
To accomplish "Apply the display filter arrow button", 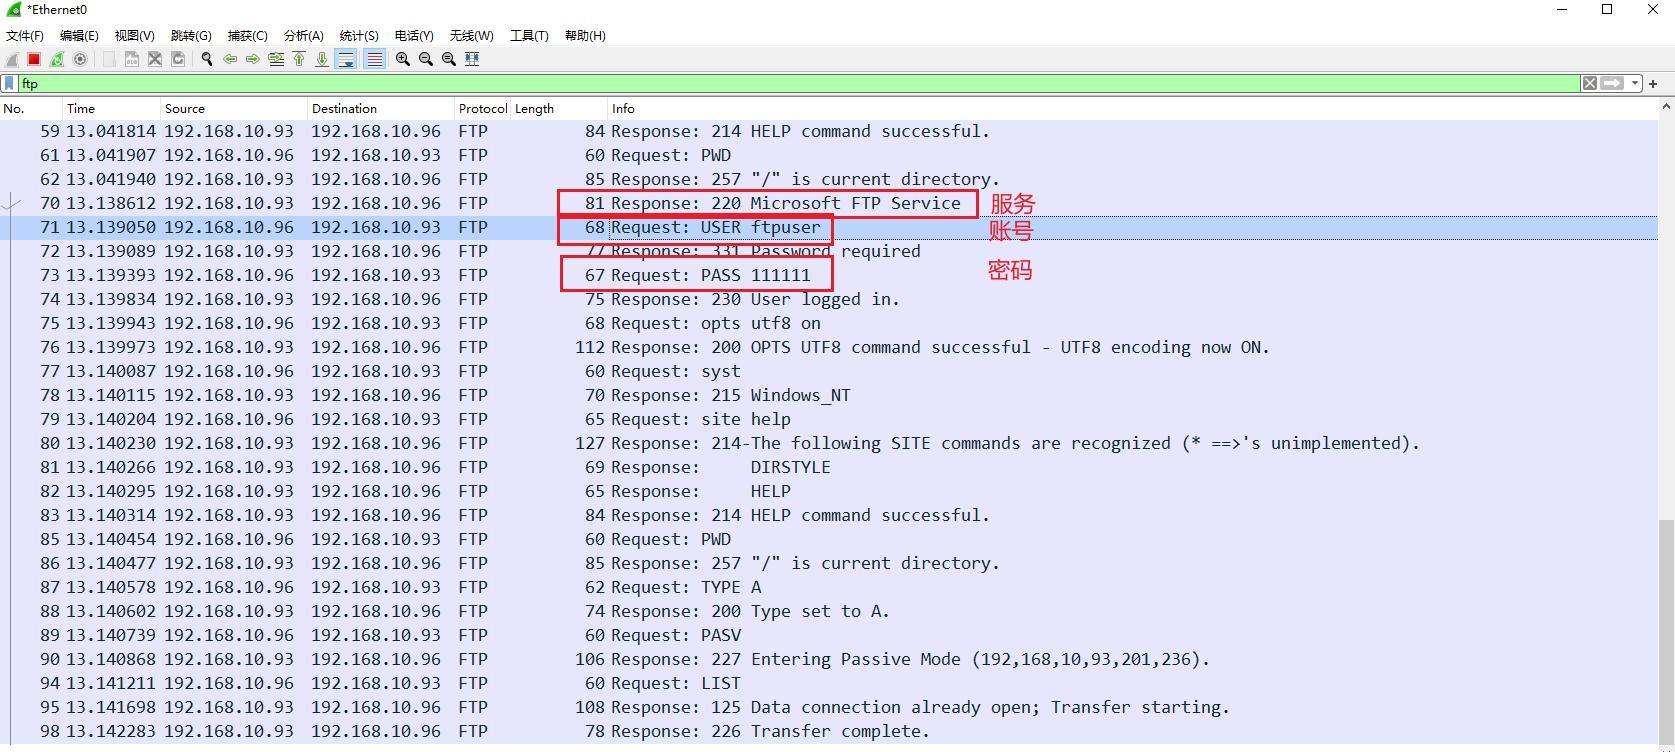I will pos(1612,84).
